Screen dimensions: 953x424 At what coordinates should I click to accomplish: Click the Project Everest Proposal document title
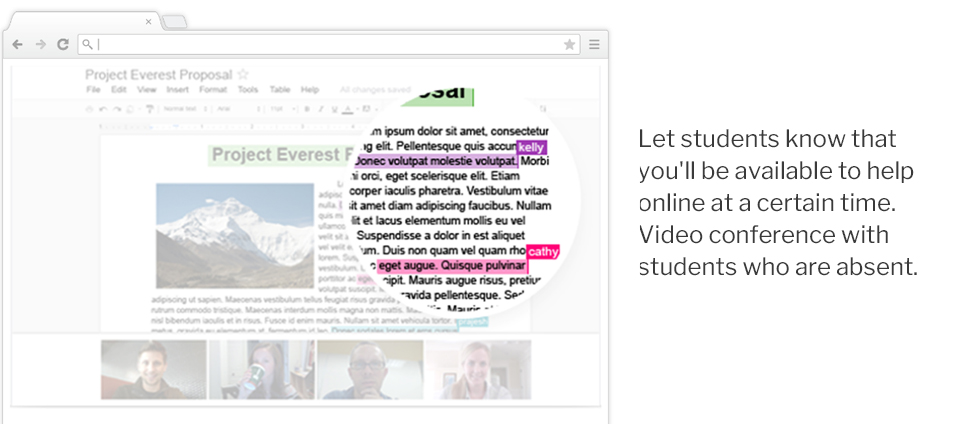[158, 75]
